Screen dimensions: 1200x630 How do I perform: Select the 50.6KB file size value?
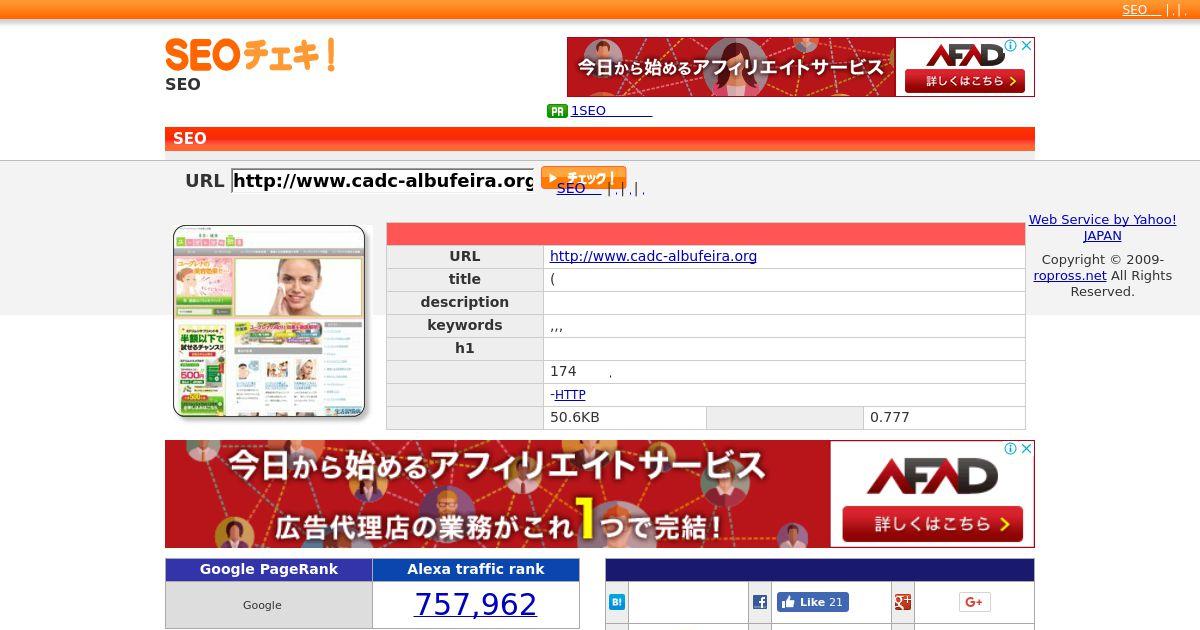coord(575,418)
